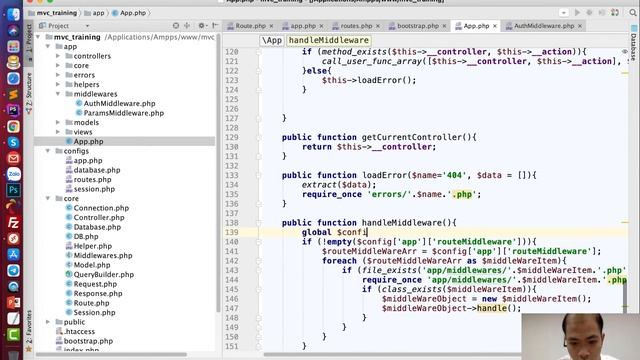Screen dimensions: 640x360
Task: Collapse the middlewares folder
Action: pyautogui.click(x=58, y=94)
